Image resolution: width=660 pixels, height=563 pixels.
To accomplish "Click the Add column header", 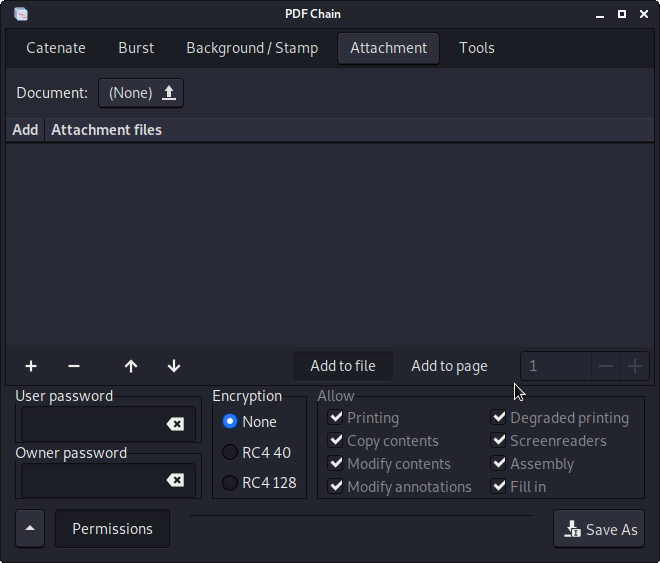I will click(x=25, y=130).
